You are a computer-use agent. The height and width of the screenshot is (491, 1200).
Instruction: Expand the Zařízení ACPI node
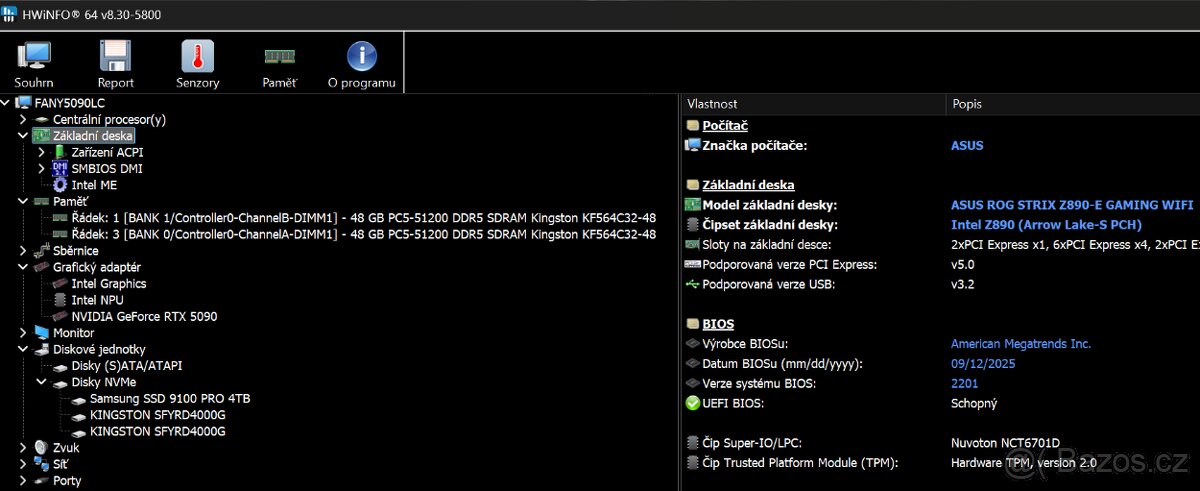click(x=41, y=152)
